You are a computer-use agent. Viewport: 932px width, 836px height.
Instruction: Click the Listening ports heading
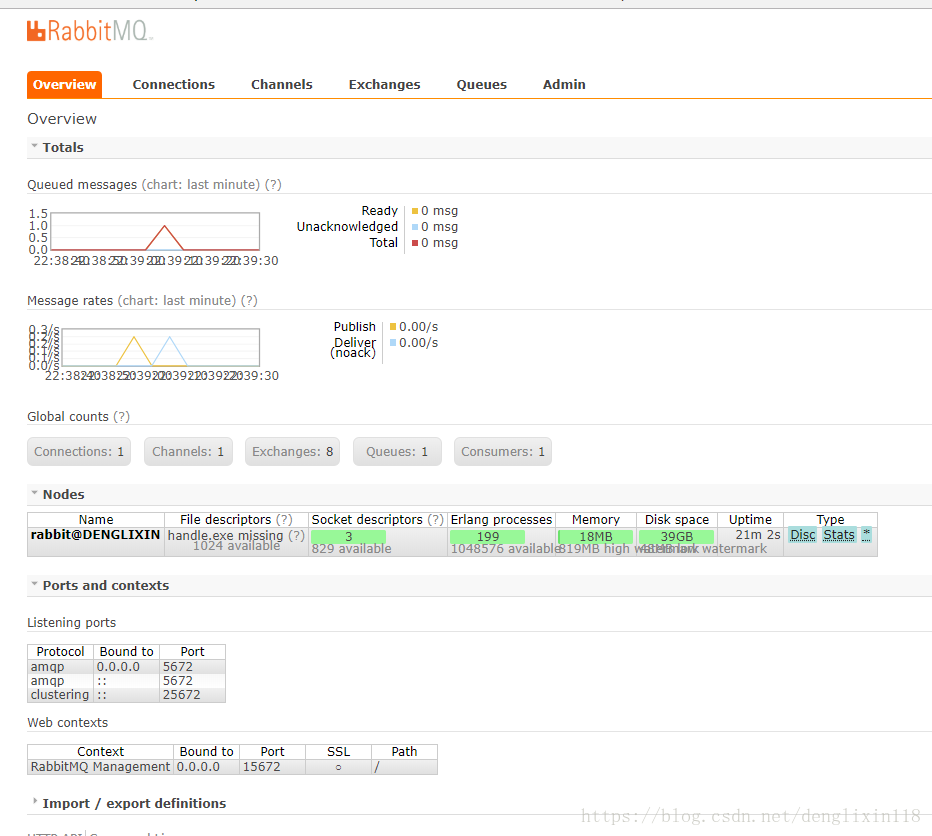pyautogui.click(x=72, y=623)
